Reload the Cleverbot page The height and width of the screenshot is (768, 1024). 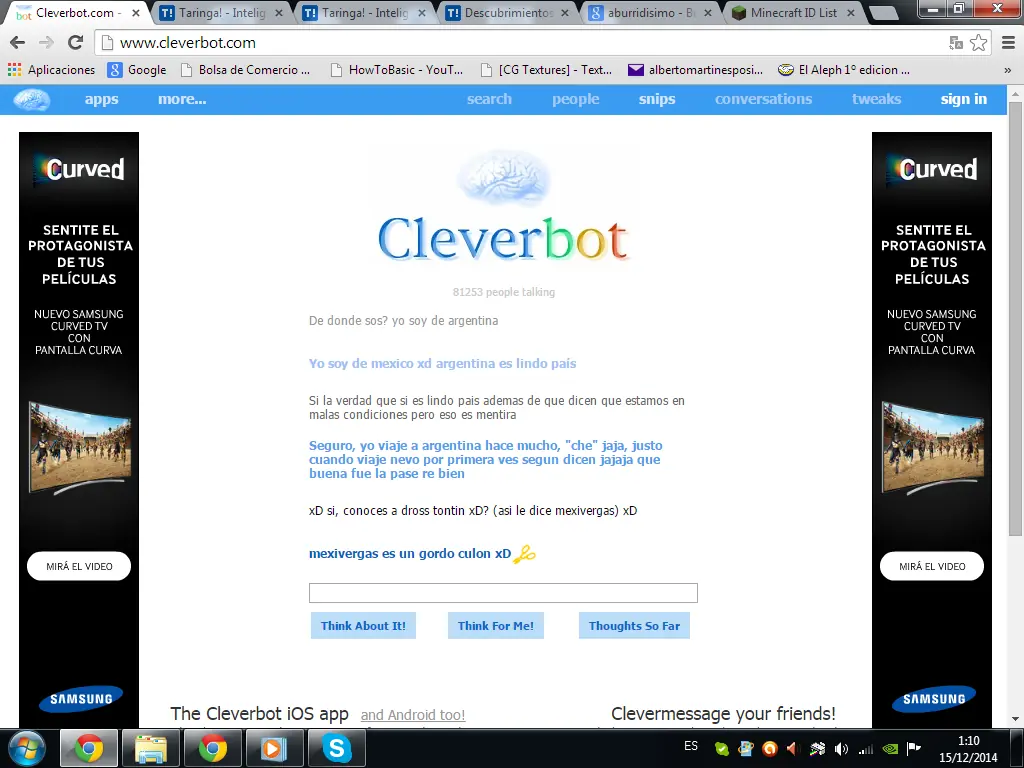pos(76,42)
